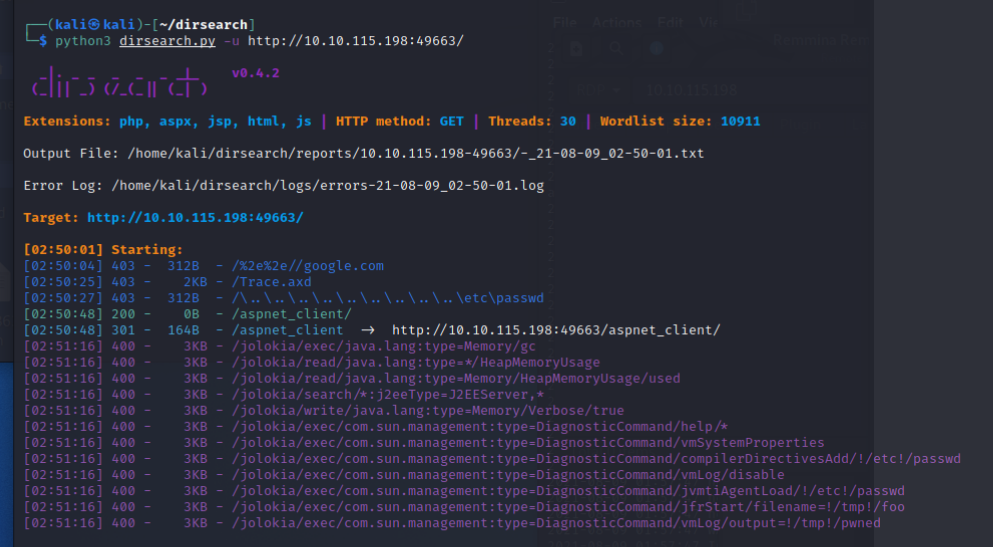Open the File menu
993x547 pixels.
pos(565,22)
